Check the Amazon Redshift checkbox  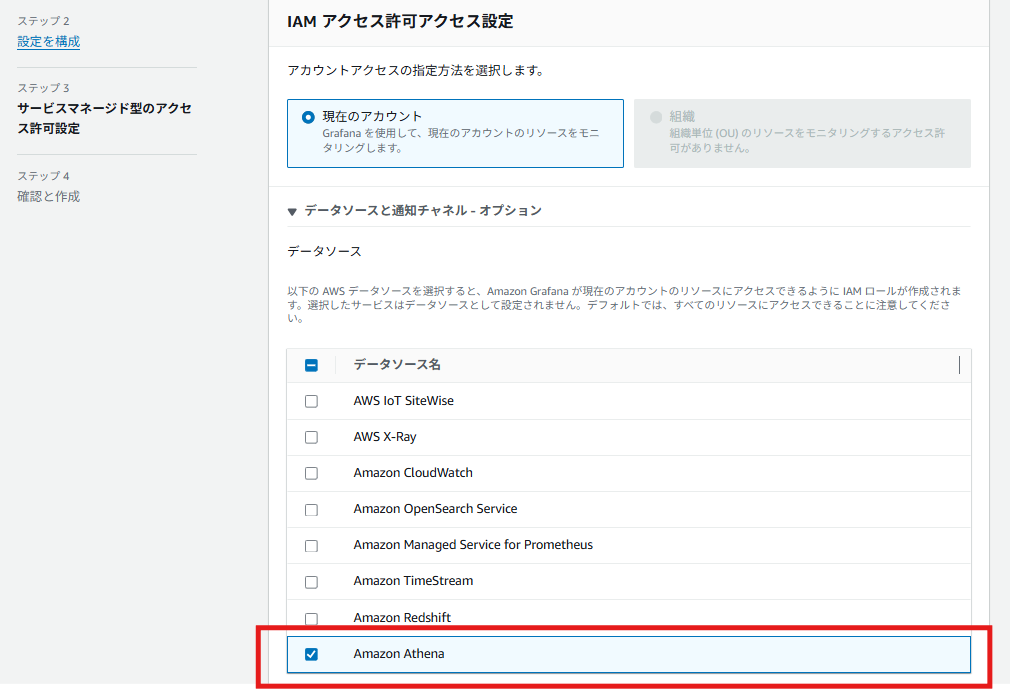click(x=311, y=618)
